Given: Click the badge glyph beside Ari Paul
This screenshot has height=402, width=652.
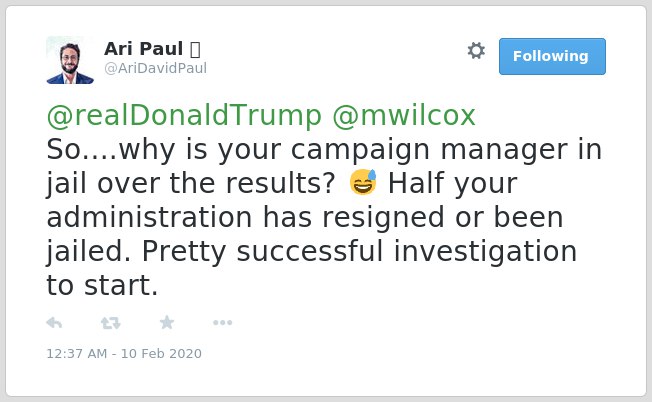Looking at the screenshot, I should tap(195, 49).
